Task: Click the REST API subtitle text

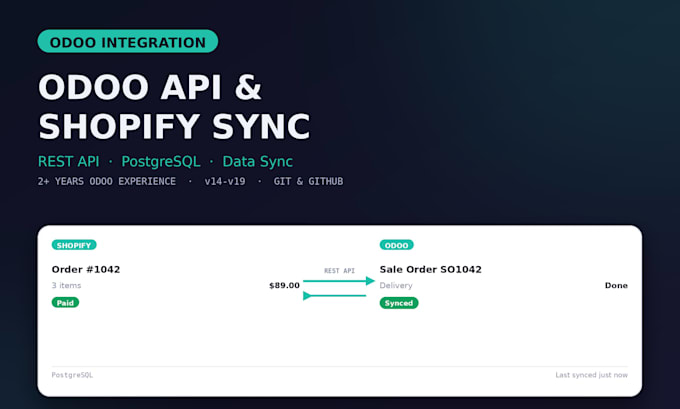Action: (69, 161)
